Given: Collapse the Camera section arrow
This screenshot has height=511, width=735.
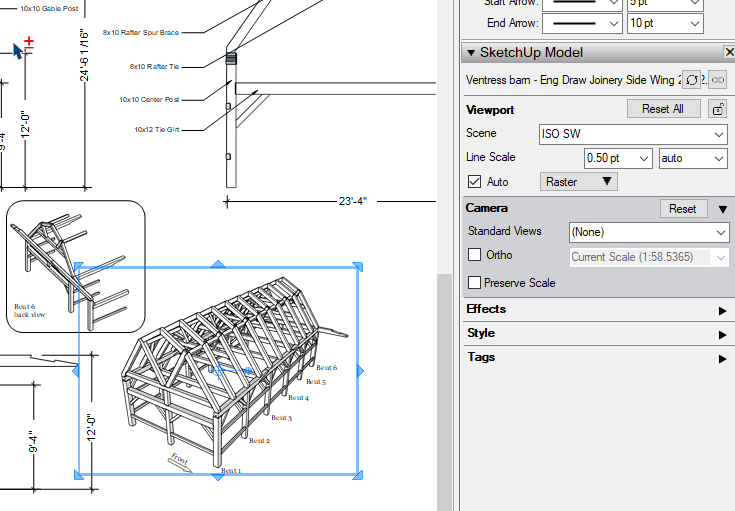Looking at the screenshot, I should [723, 209].
